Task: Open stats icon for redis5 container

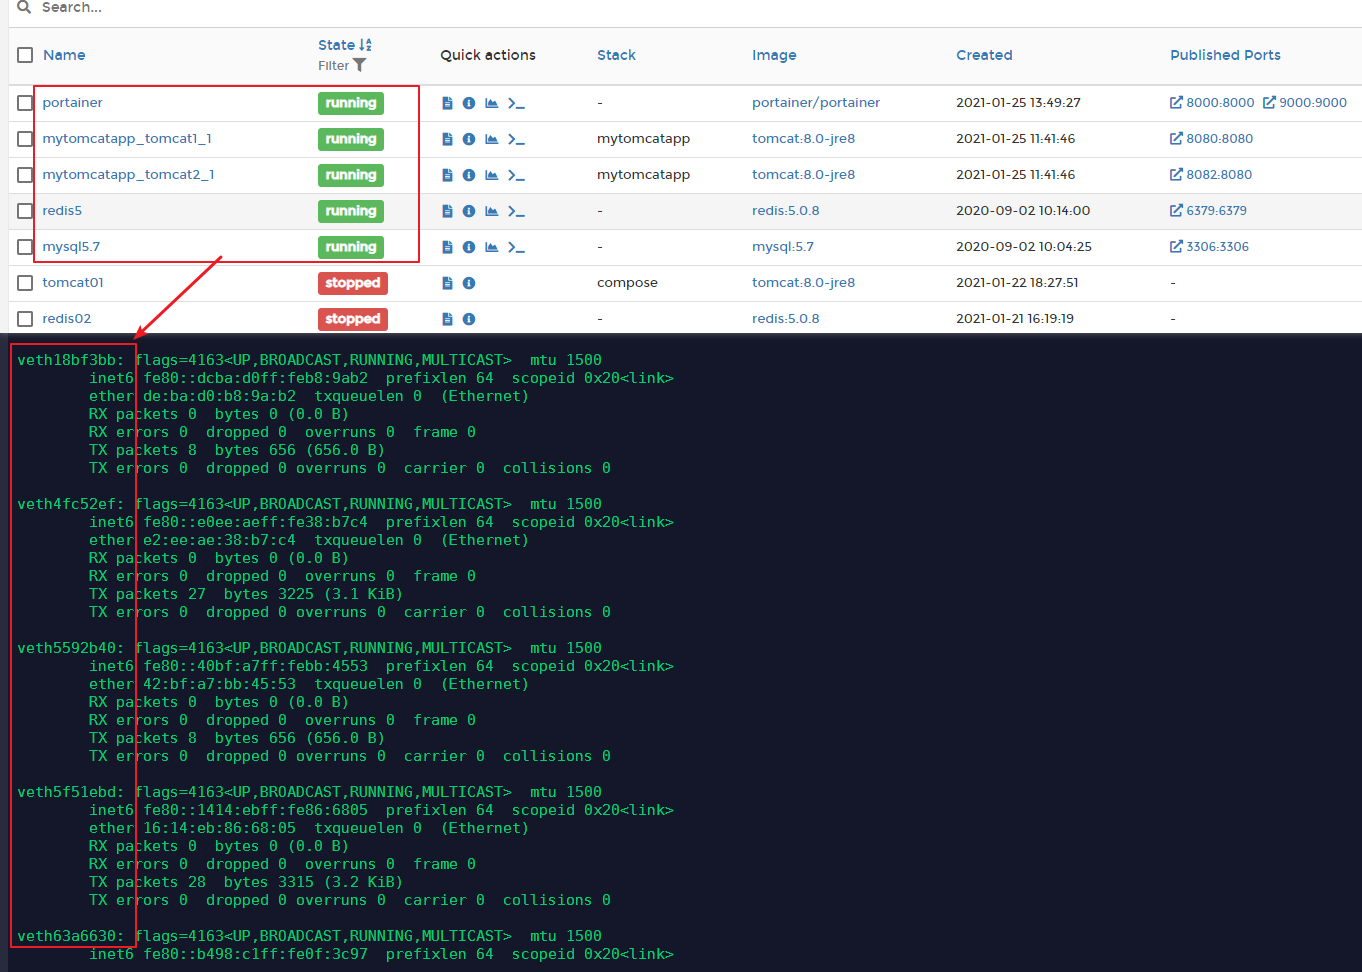Action: coord(492,211)
